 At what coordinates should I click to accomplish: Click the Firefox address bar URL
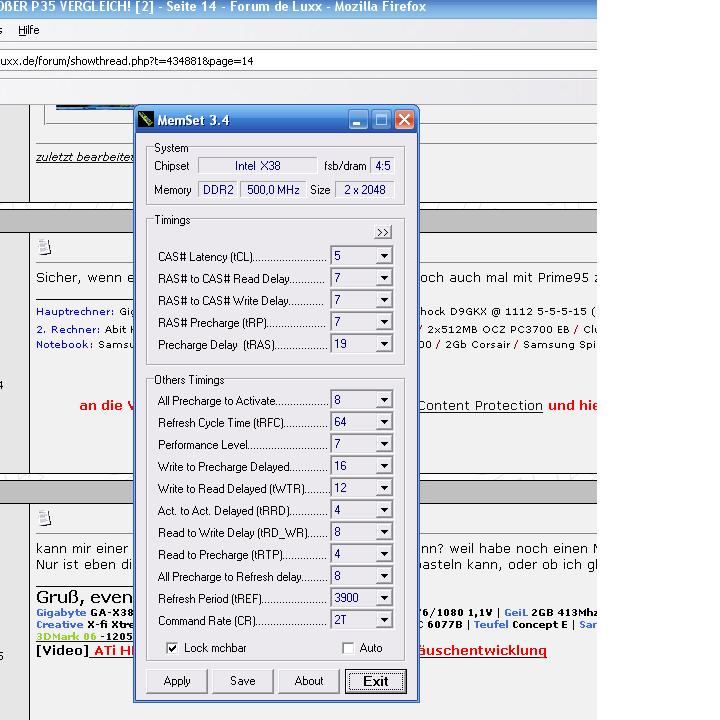point(127,61)
